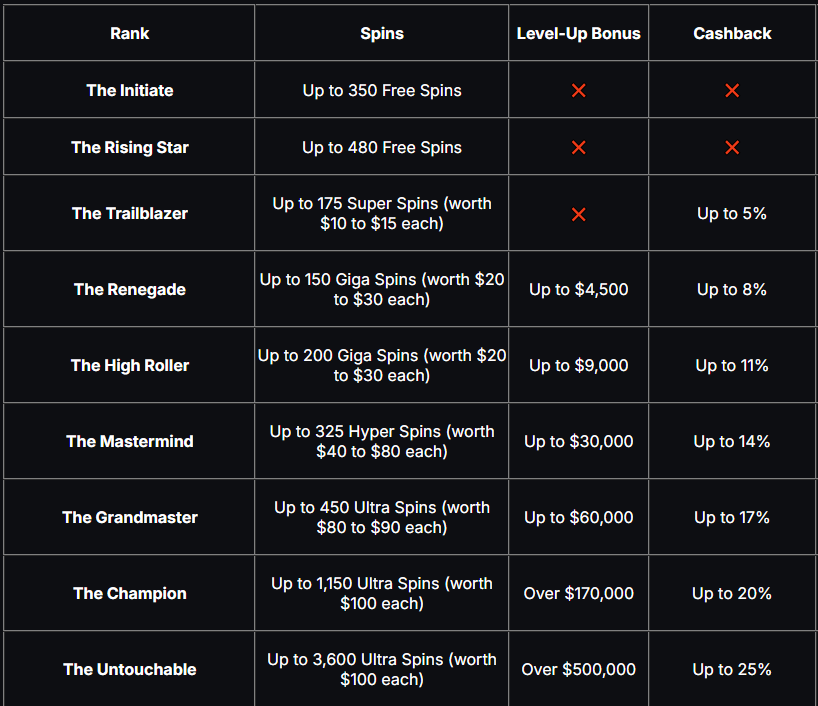Click The Trailblazer's Level-Up Bonus red X
Screen dimensions: 818x706
[578, 214]
